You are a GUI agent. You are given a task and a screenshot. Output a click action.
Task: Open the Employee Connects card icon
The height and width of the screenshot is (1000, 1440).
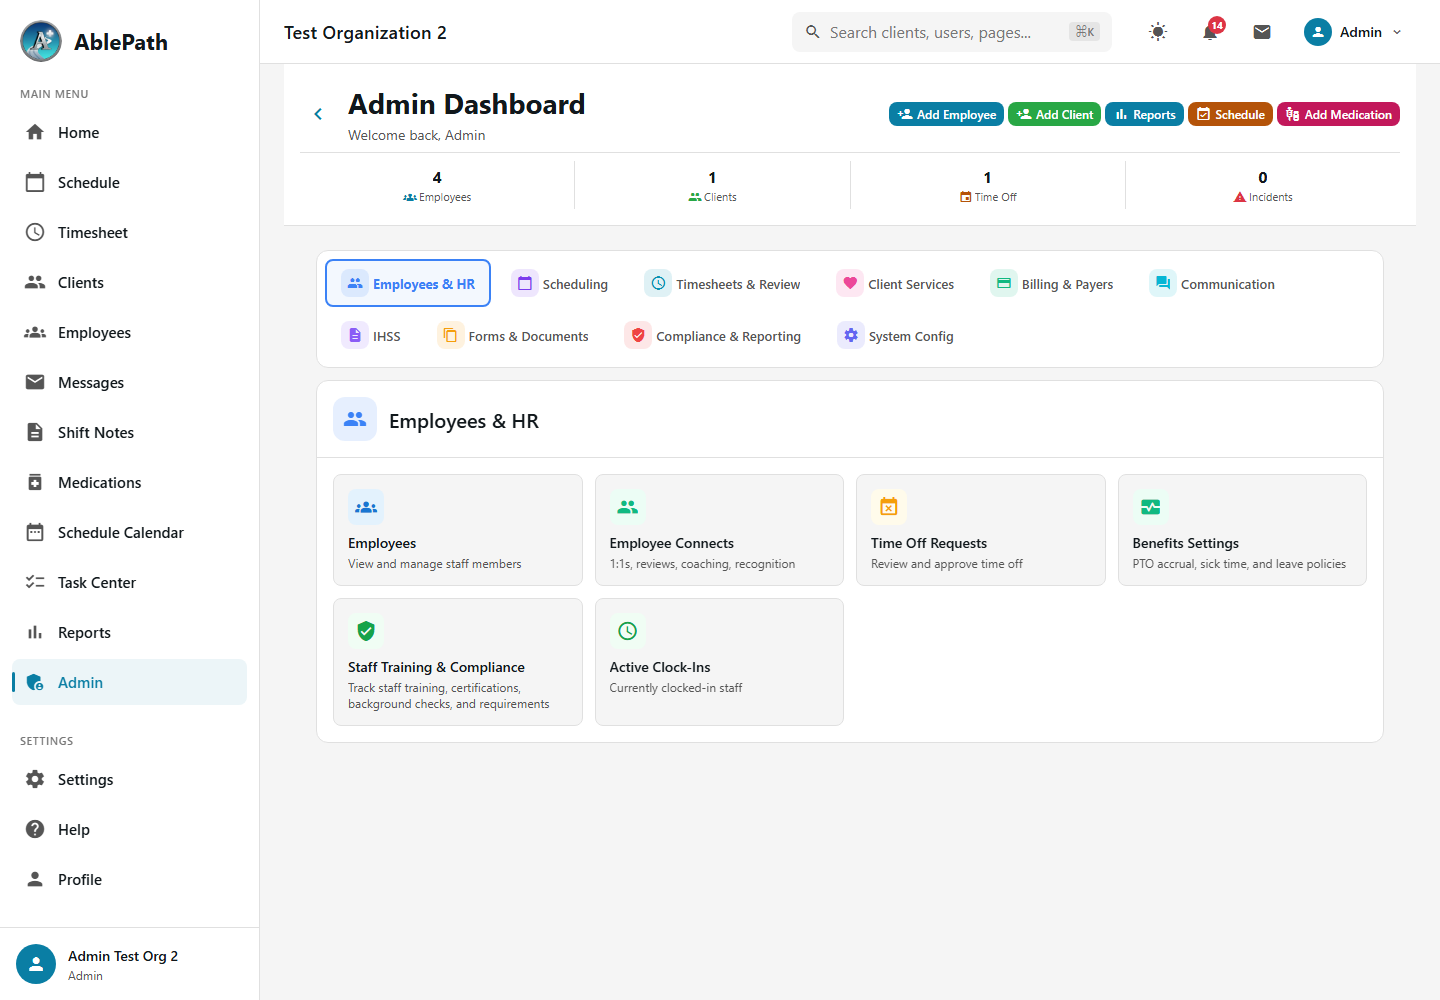(x=628, y=507)
